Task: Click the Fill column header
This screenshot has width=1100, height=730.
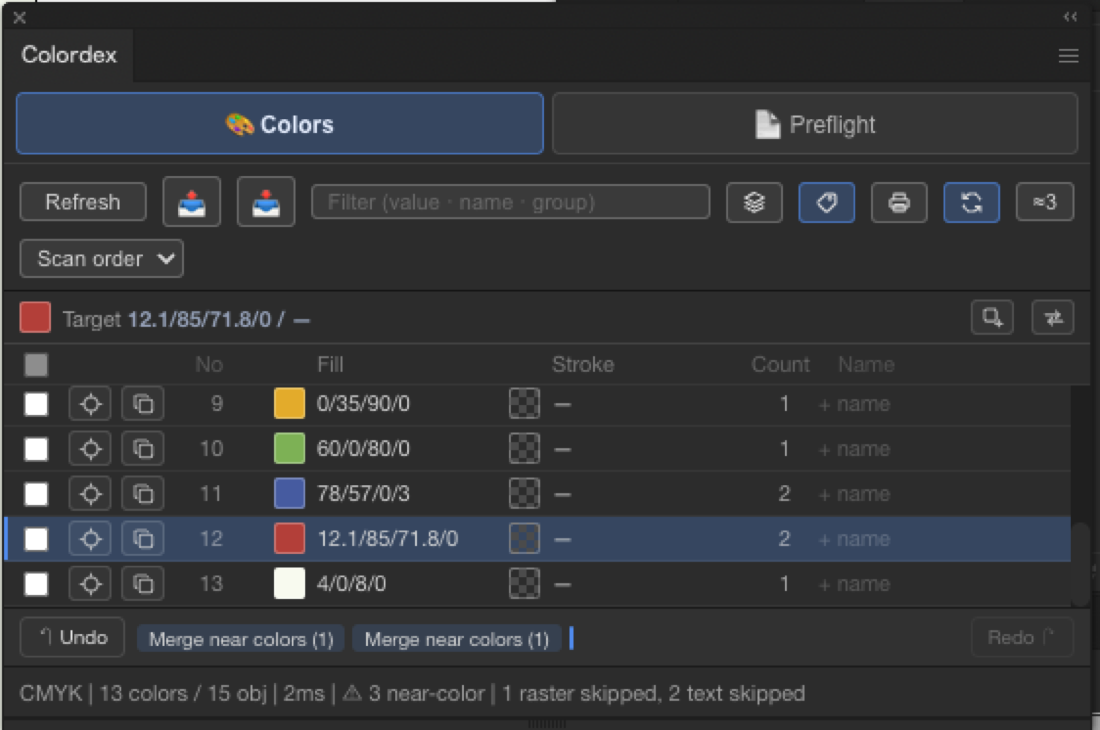Action: coord(330,365)
